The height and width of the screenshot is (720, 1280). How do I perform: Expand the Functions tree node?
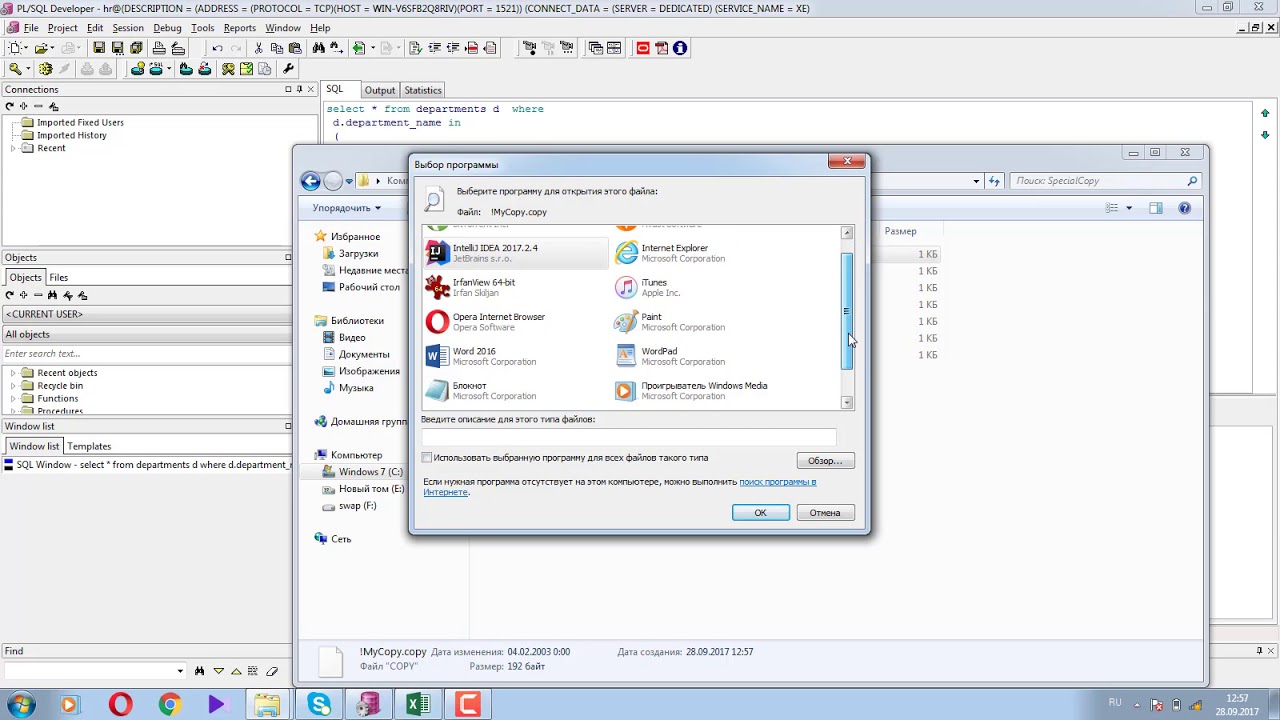click(x=14, y=398)
